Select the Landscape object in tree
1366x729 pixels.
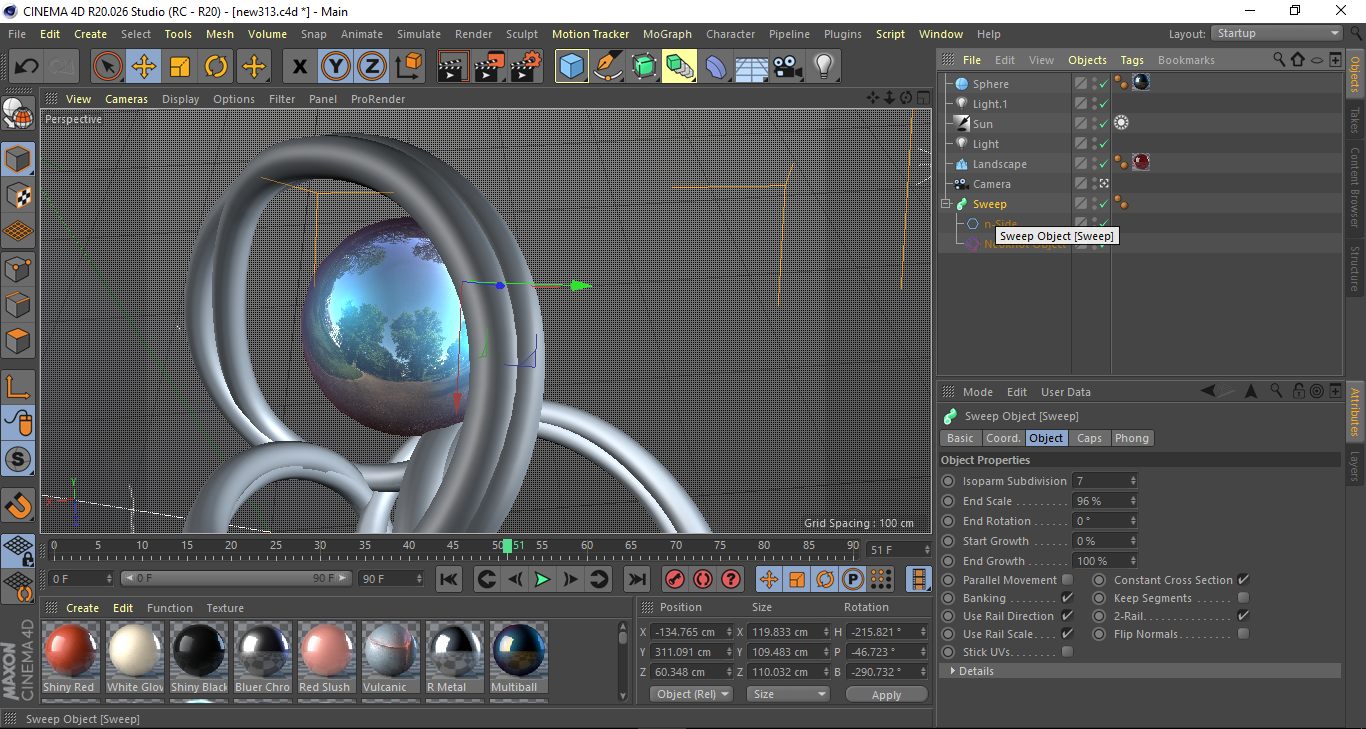999,164
